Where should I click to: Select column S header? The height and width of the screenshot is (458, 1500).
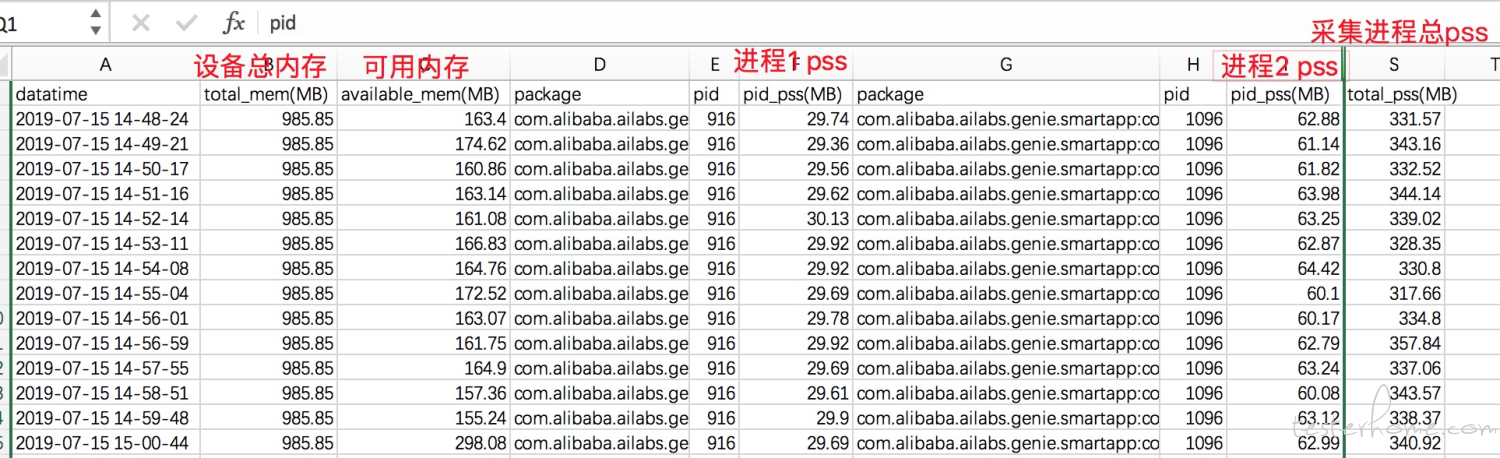pyautogui.click(x=1393, y=65)
